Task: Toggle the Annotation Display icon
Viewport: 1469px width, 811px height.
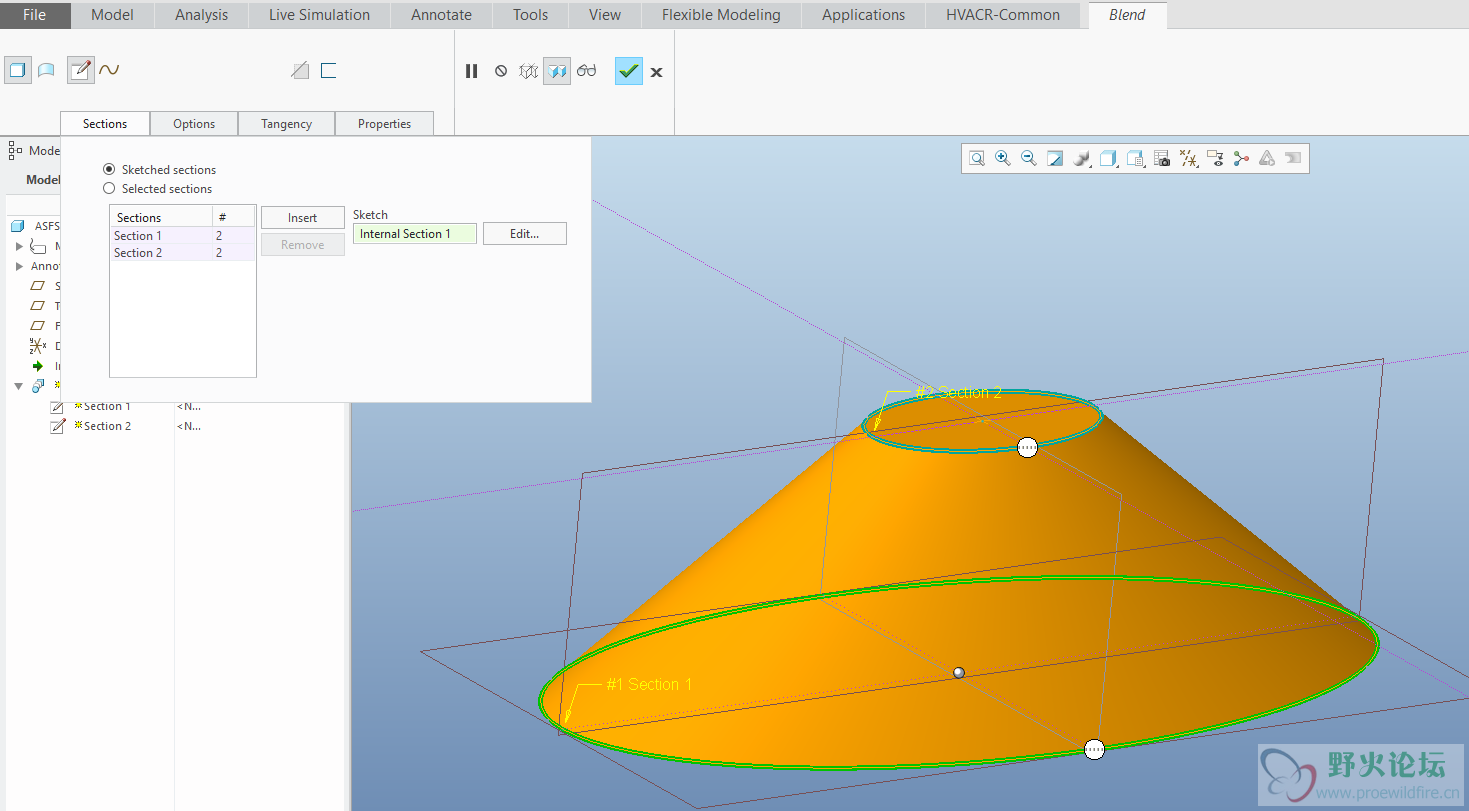Action: click(1215, 158)
